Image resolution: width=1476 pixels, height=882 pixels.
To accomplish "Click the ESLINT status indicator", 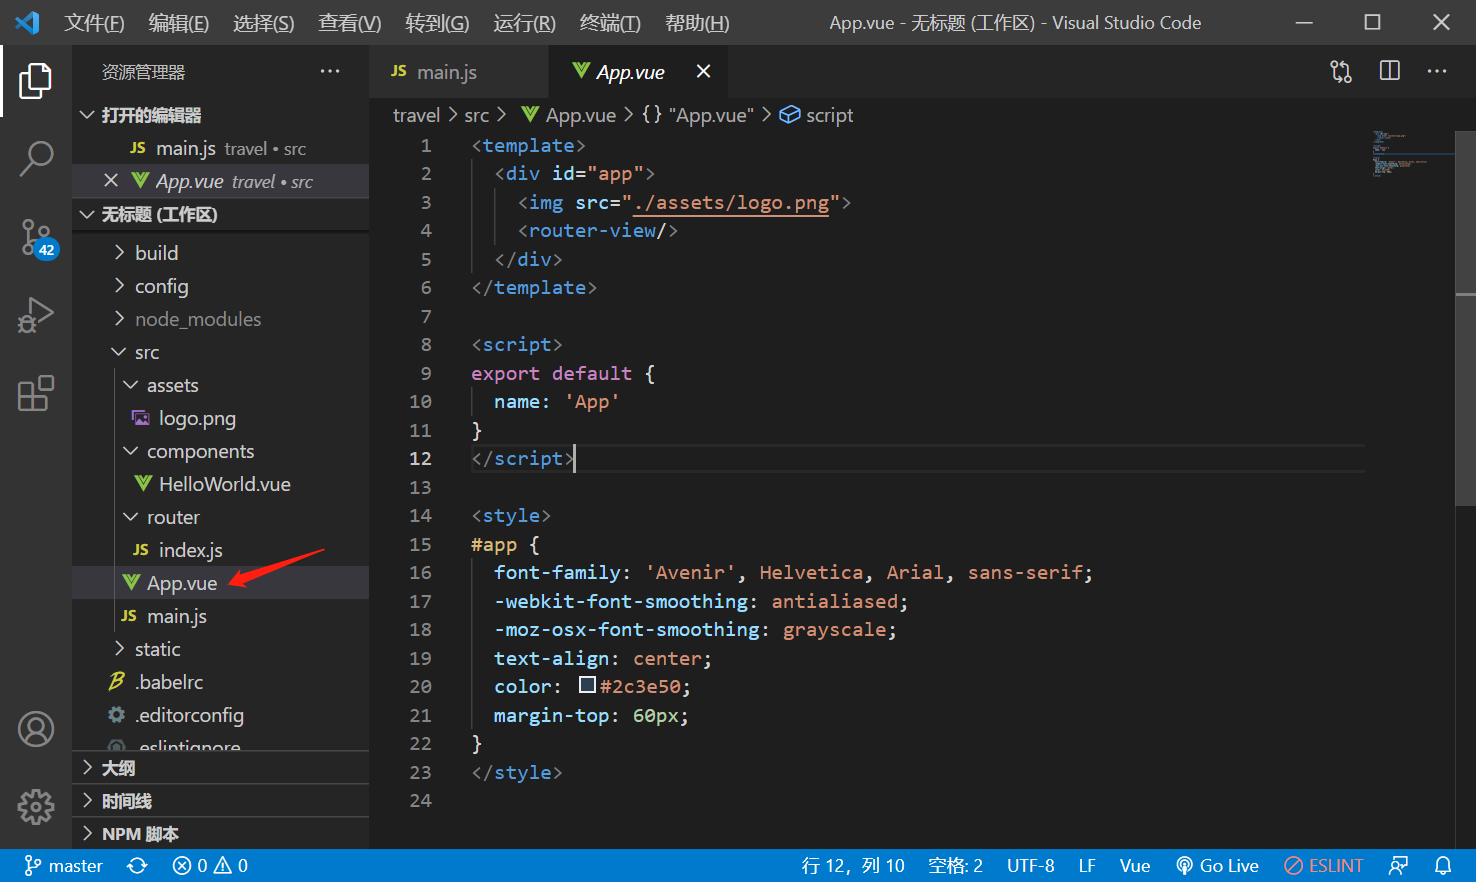I will 1324,866.
